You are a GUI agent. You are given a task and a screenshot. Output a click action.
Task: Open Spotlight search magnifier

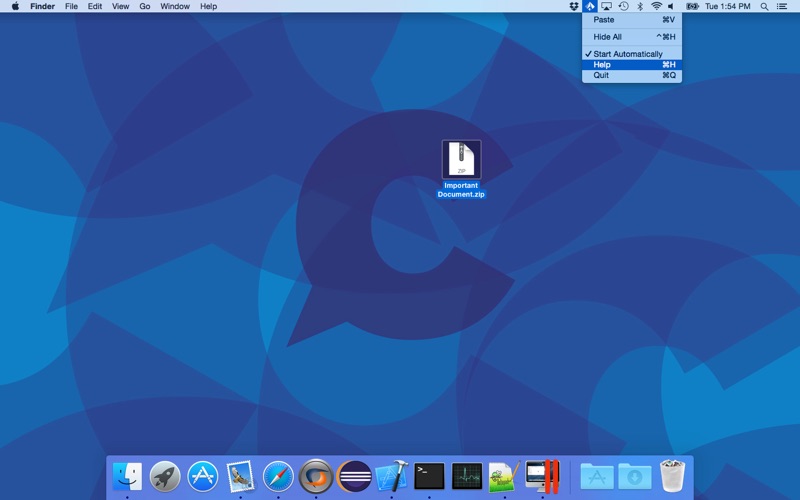pyautogui.click(x=765, y=6)
